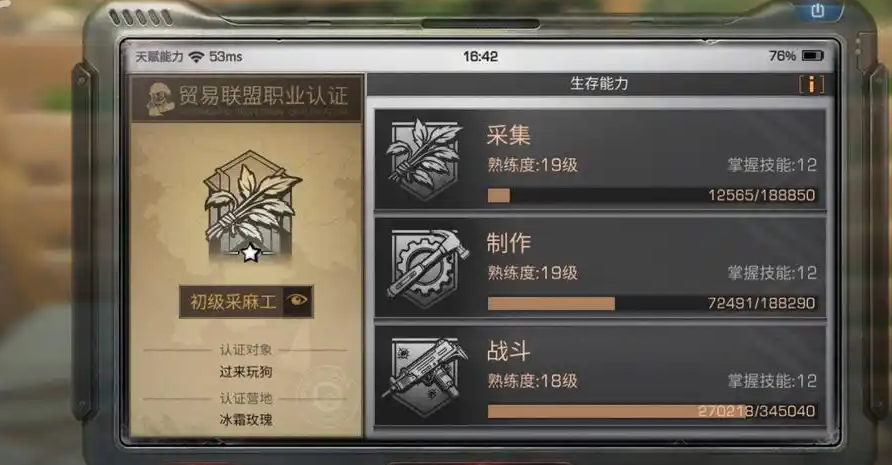
Task: Select the 战斗 skill row
Action: coord(600,376)
